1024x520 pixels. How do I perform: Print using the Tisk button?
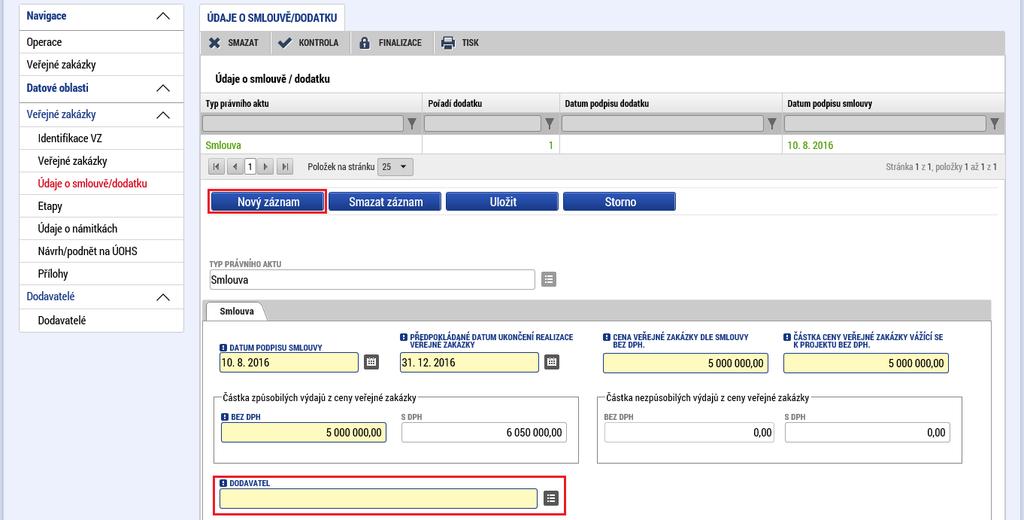460,43
